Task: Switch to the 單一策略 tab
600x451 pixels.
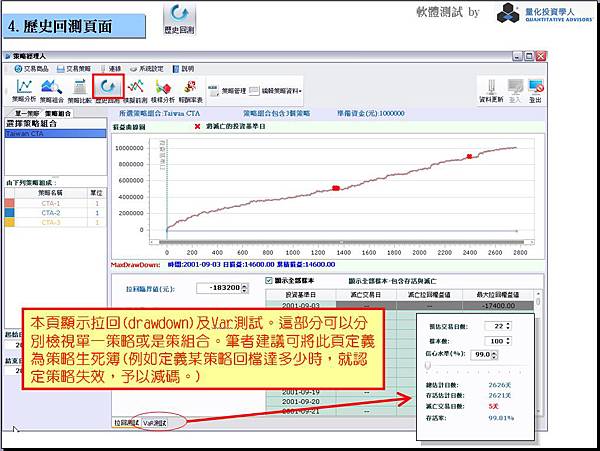Action: coord(27,114)
